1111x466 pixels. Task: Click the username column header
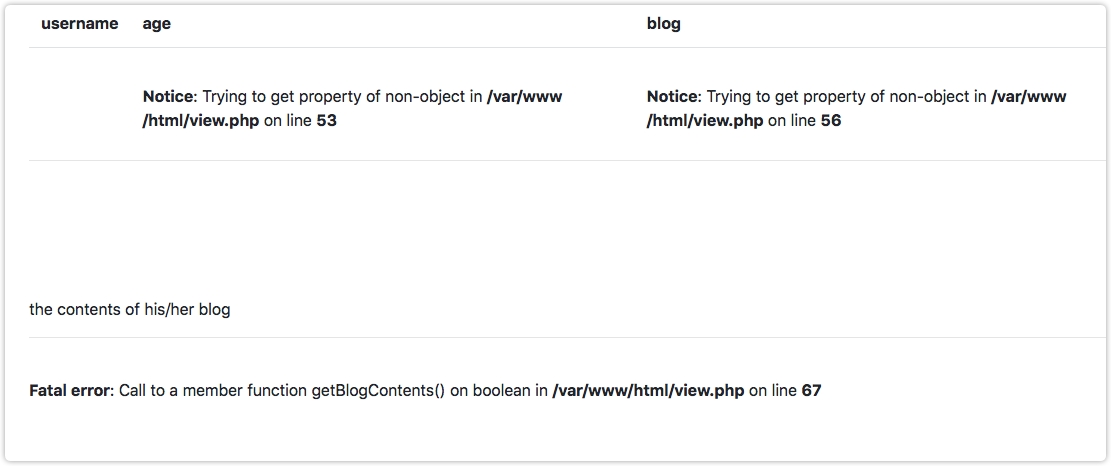pyautogui.click(x=79, y=23)
